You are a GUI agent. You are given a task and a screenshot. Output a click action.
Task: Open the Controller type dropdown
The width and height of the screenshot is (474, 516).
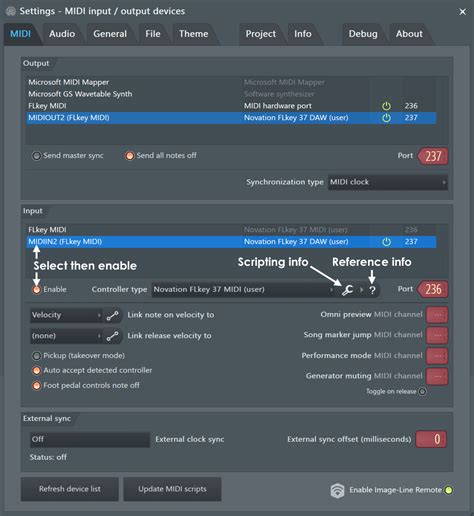pyautogui.click(x=243, y=290)
